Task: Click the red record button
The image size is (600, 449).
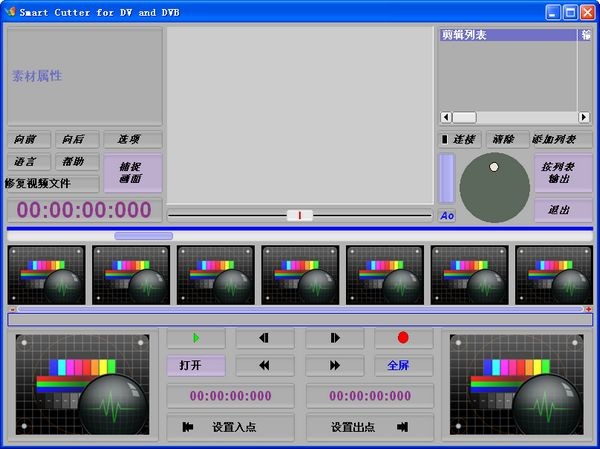Action: 403,338
